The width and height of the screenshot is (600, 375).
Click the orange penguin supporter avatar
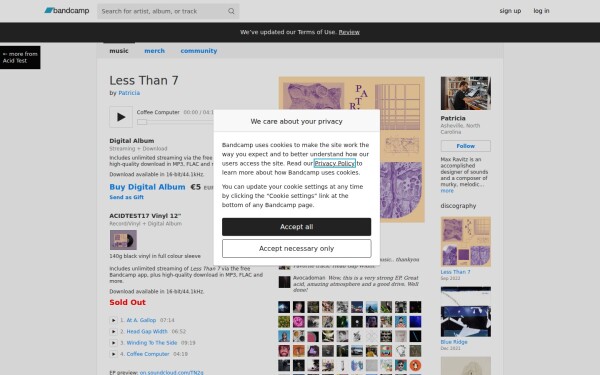pos(415,365)
